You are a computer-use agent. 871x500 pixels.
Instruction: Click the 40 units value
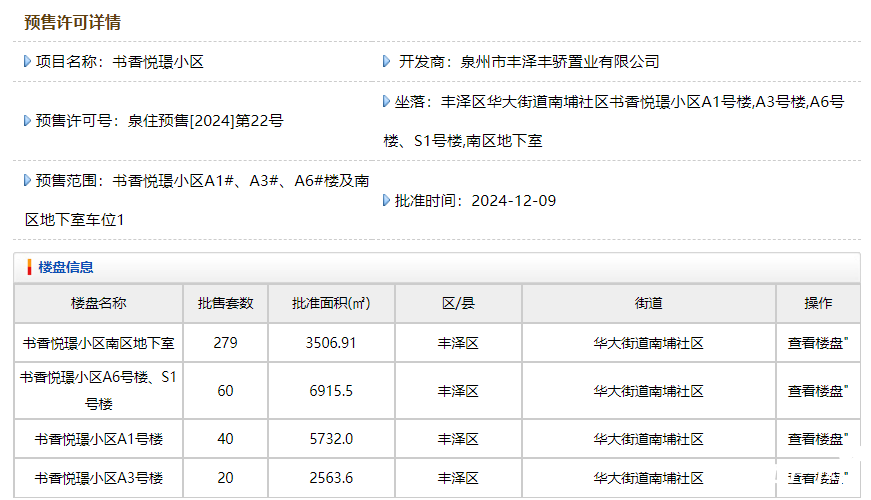[x=226, y=439]
